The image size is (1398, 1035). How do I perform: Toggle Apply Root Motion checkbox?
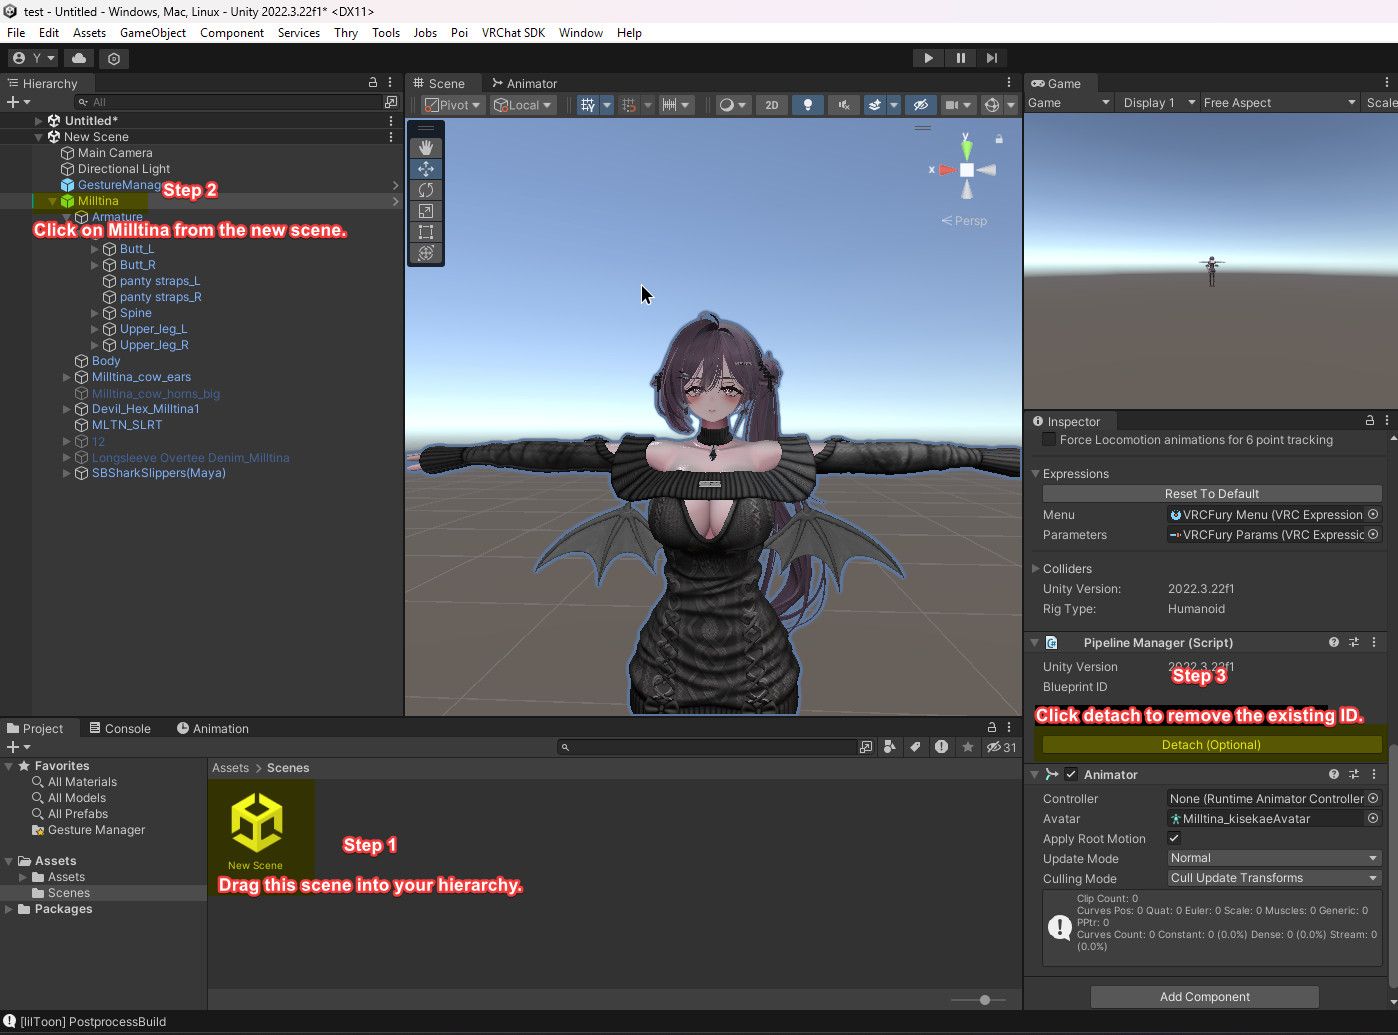pyautogui.click(x=1174, y=838)
